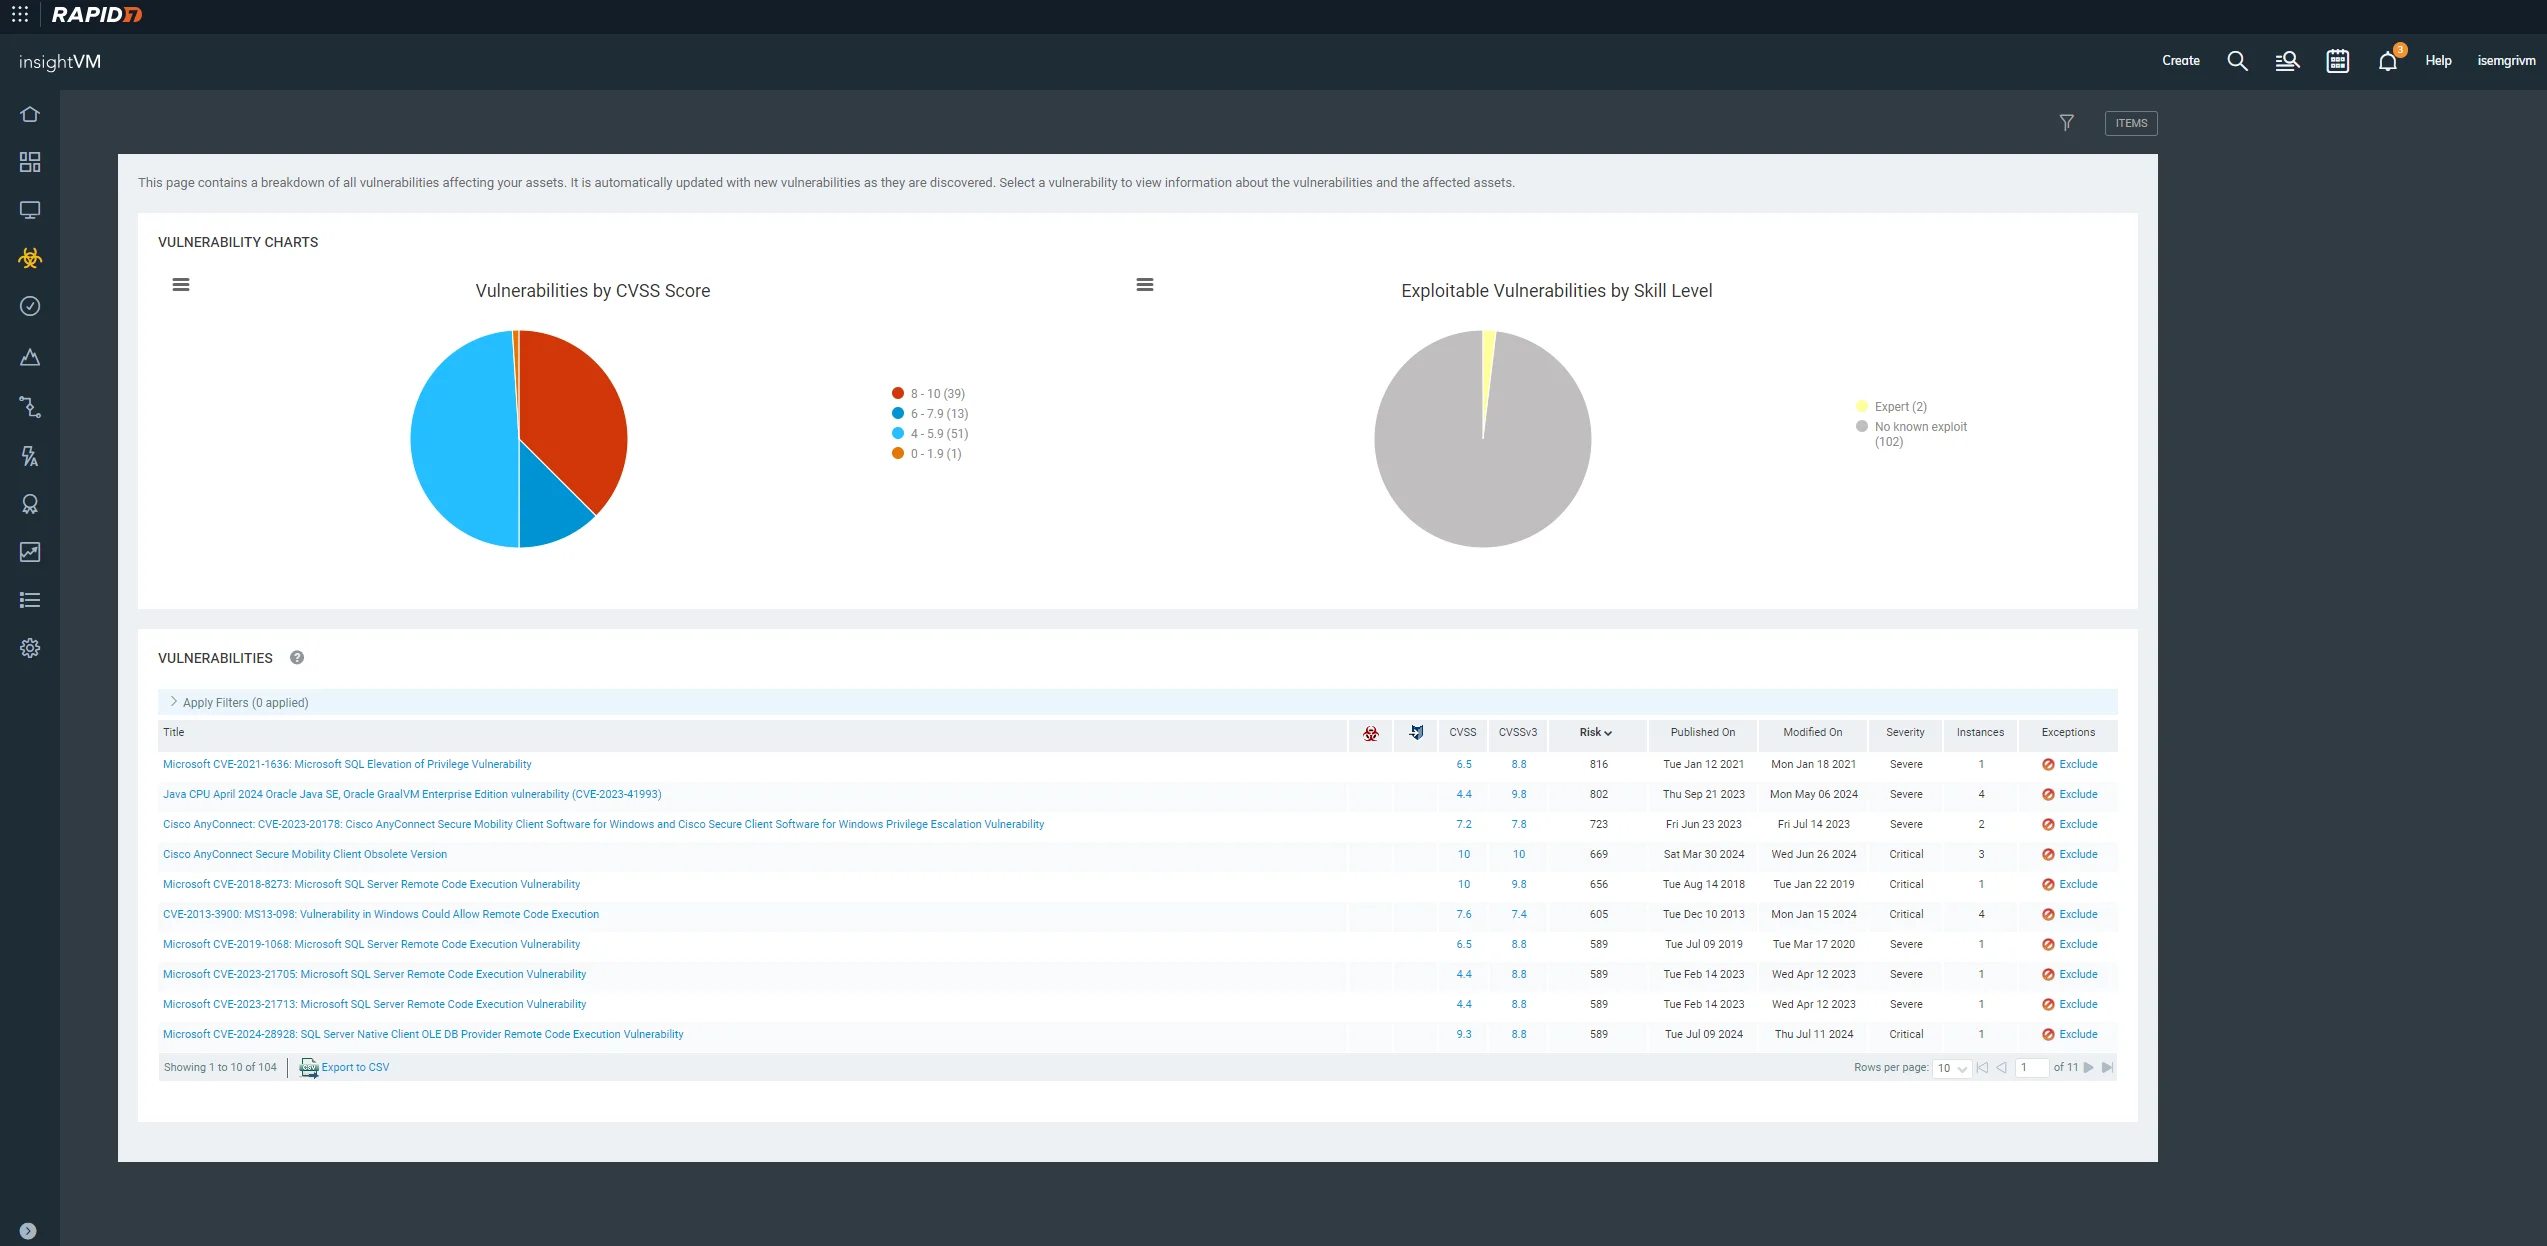Open the workflow branch sidebar icon
This screenshot has height=1246, width=2547.
30,407
